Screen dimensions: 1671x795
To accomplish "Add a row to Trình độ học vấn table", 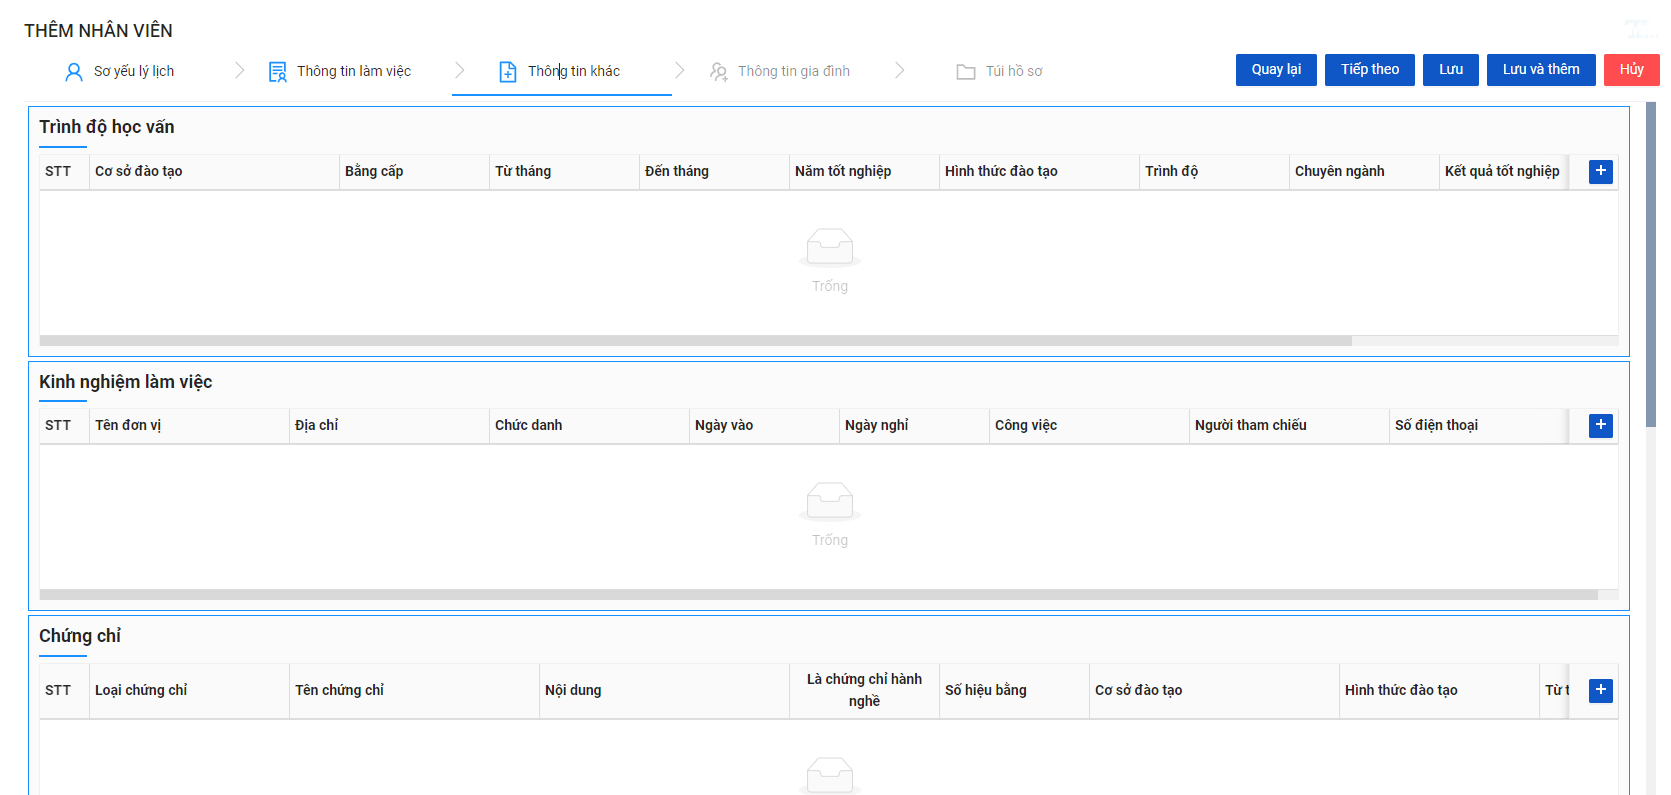I will (1601, 172).
